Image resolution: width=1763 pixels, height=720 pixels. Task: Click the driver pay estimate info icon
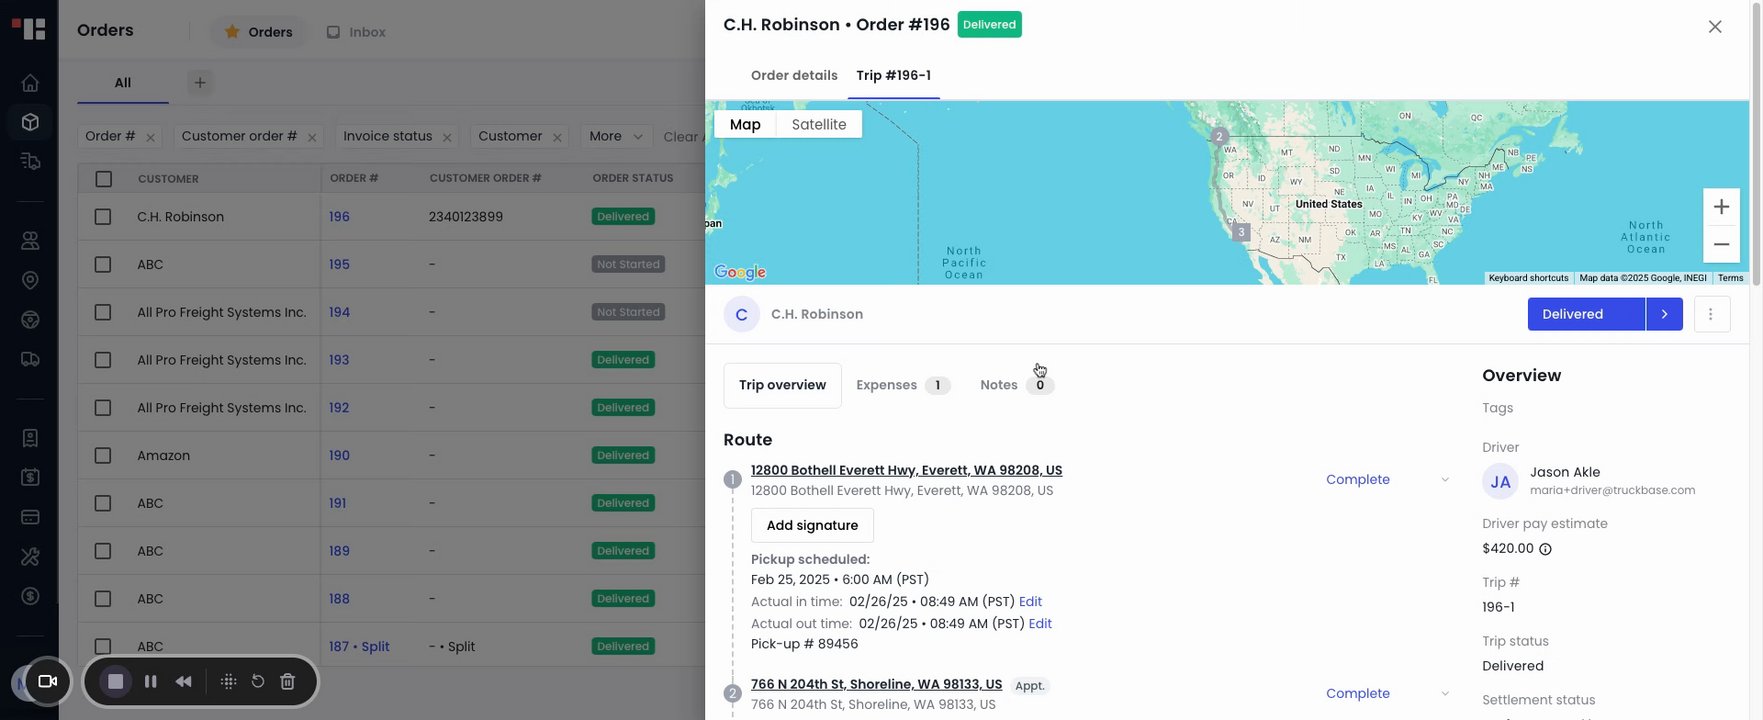click(1545, 549)
